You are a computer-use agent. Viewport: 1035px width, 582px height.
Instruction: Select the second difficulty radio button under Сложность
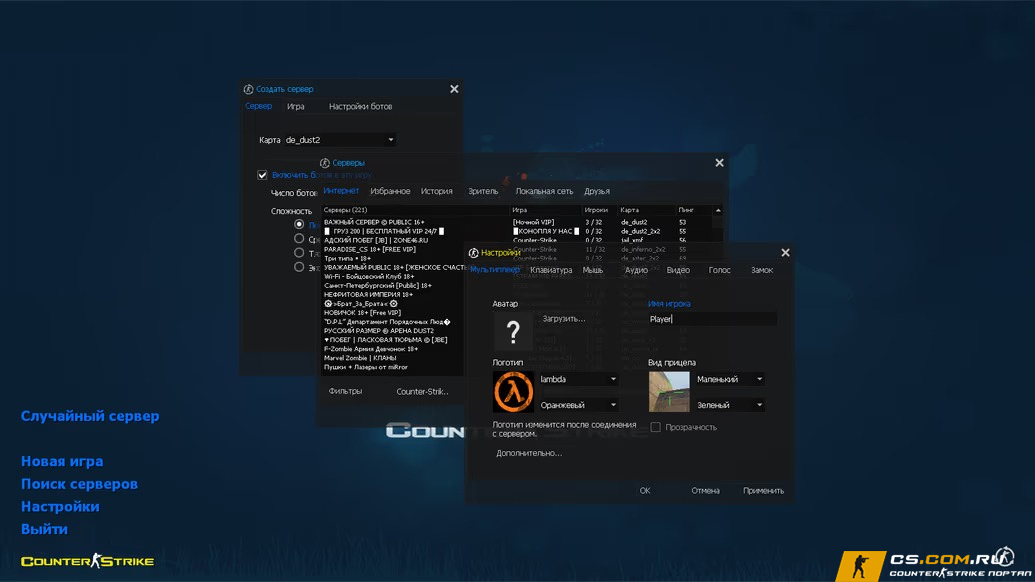point(299,239)
